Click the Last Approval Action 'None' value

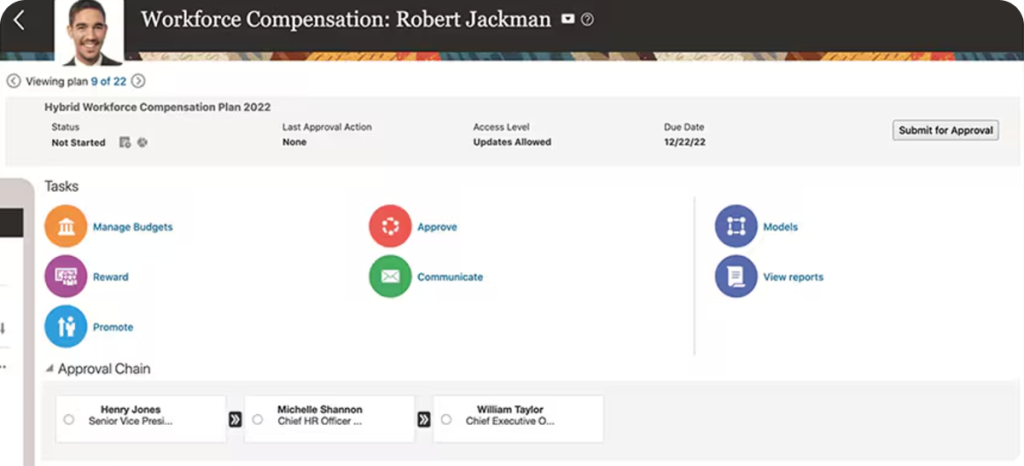[x=295, y=142]
